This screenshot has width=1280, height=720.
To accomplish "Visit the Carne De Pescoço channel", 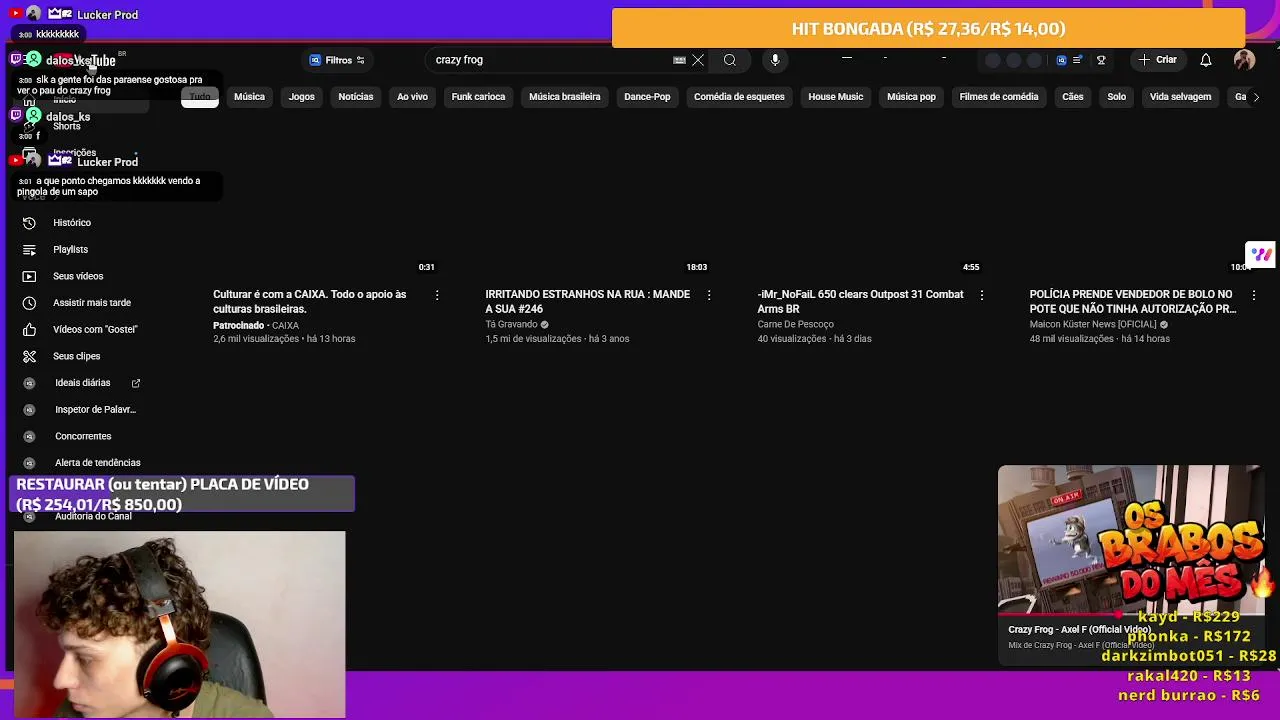I will tap(795, 325).
